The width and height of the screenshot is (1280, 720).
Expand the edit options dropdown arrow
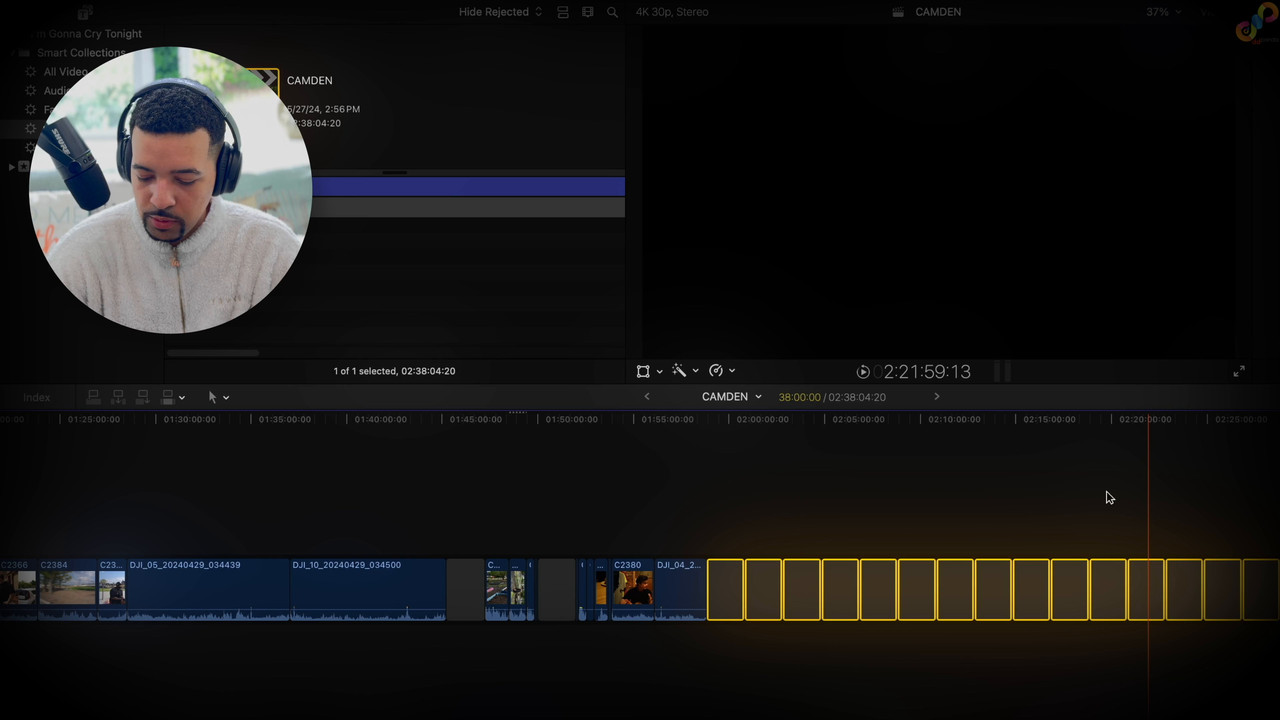(181, 398)
